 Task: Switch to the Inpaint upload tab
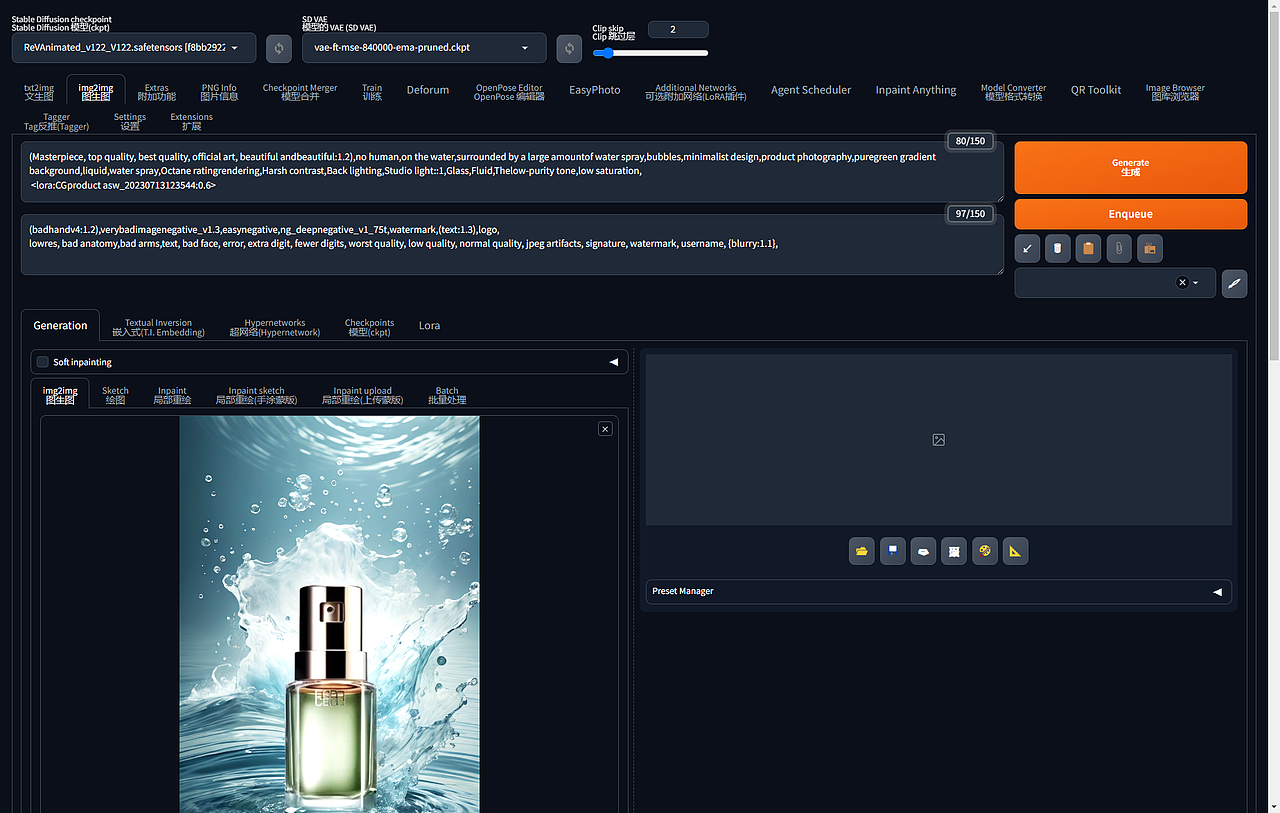pyautogui.click(x=362, y=395)
